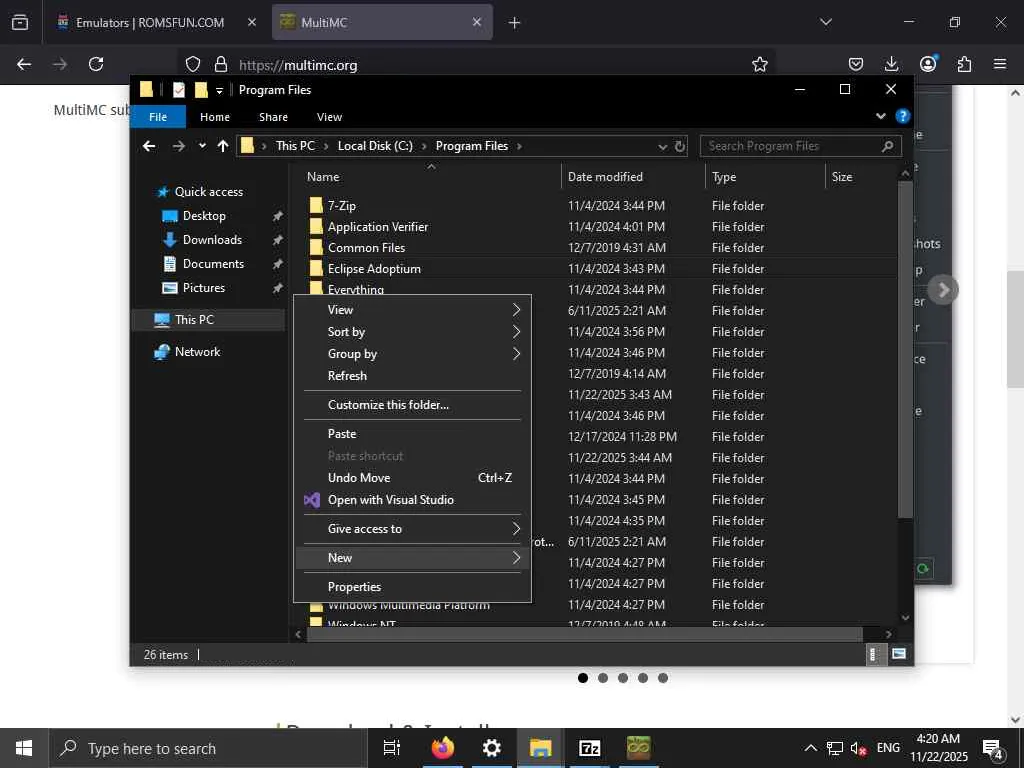The width and height of the screenshot is (1024, 768).
Task: Open the browser extensions icon
Action: [964, 64]
